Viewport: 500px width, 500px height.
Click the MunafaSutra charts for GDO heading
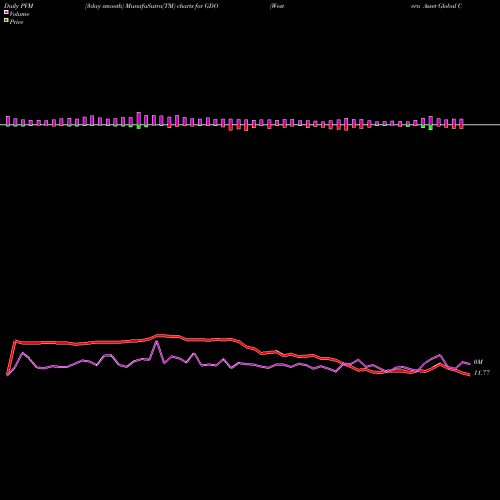152,6
